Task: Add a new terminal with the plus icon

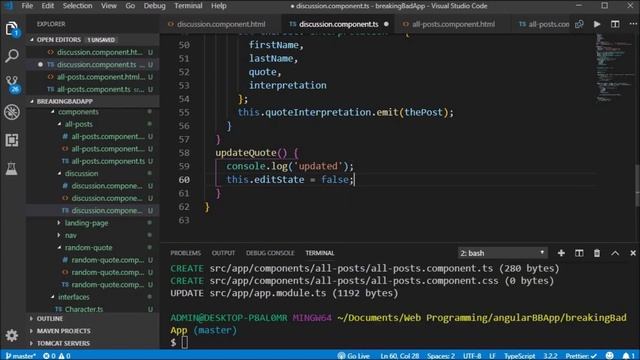Action: tap(561, 253)
